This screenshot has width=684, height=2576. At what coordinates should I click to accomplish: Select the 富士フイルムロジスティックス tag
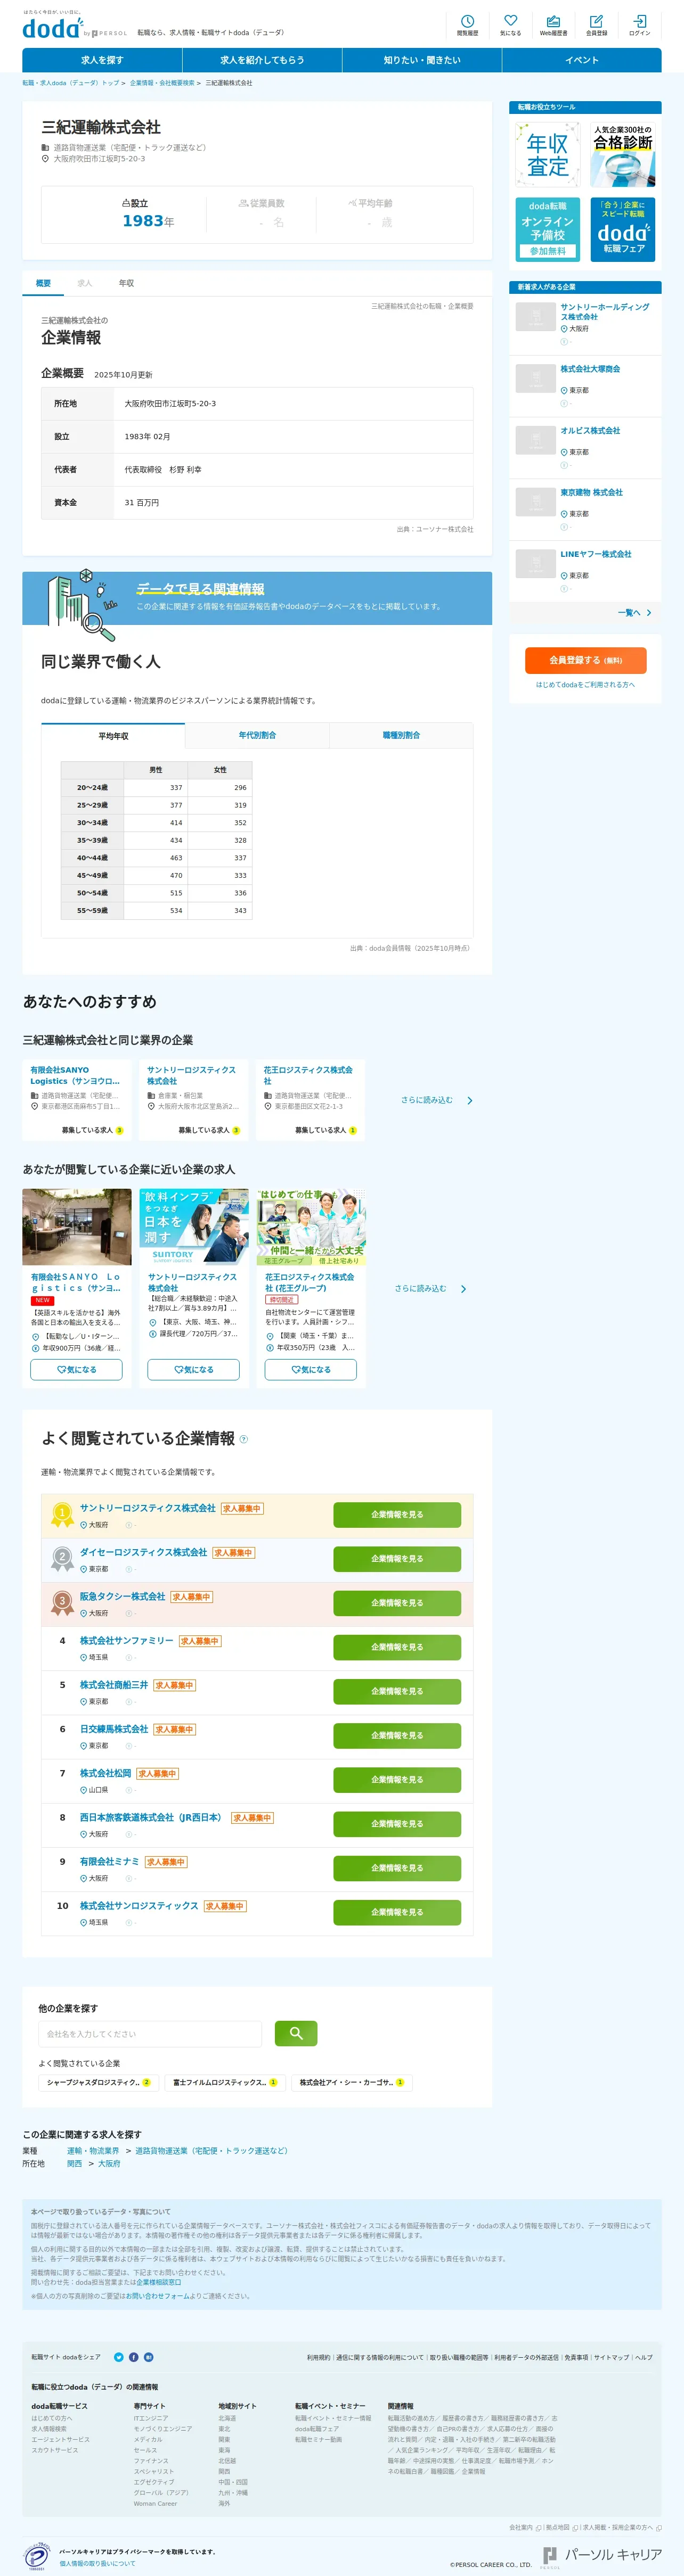[225, 2082]
